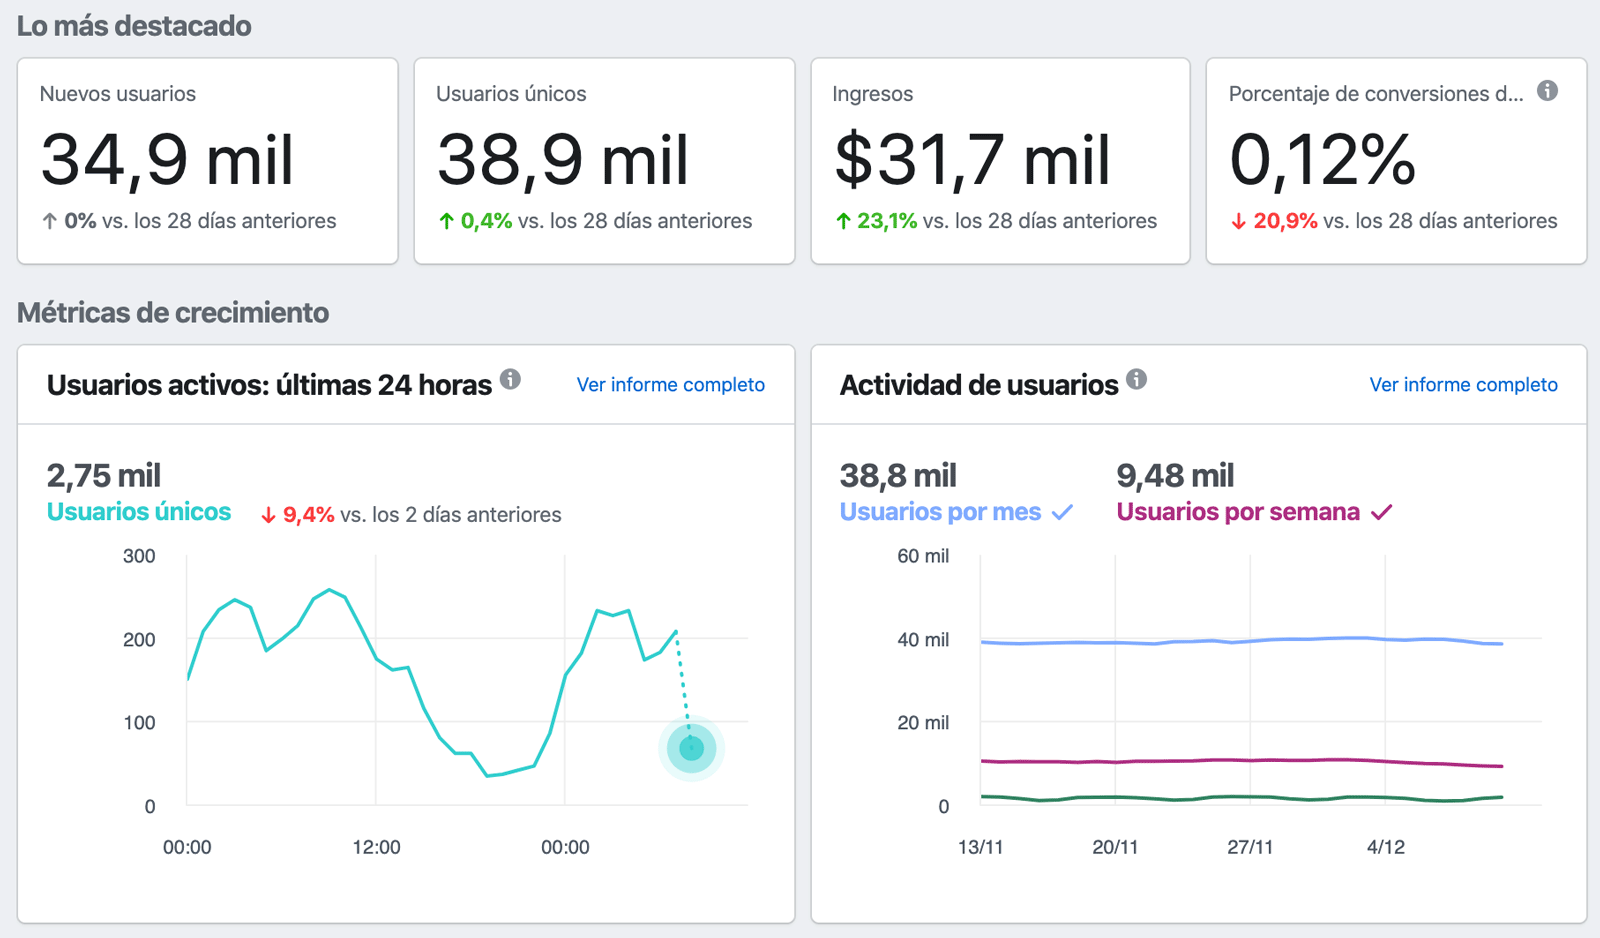The height and width of the screenshot is (938, 1600).
Task: Click the 0,12% conversion value
Action: click(1322, 160)
